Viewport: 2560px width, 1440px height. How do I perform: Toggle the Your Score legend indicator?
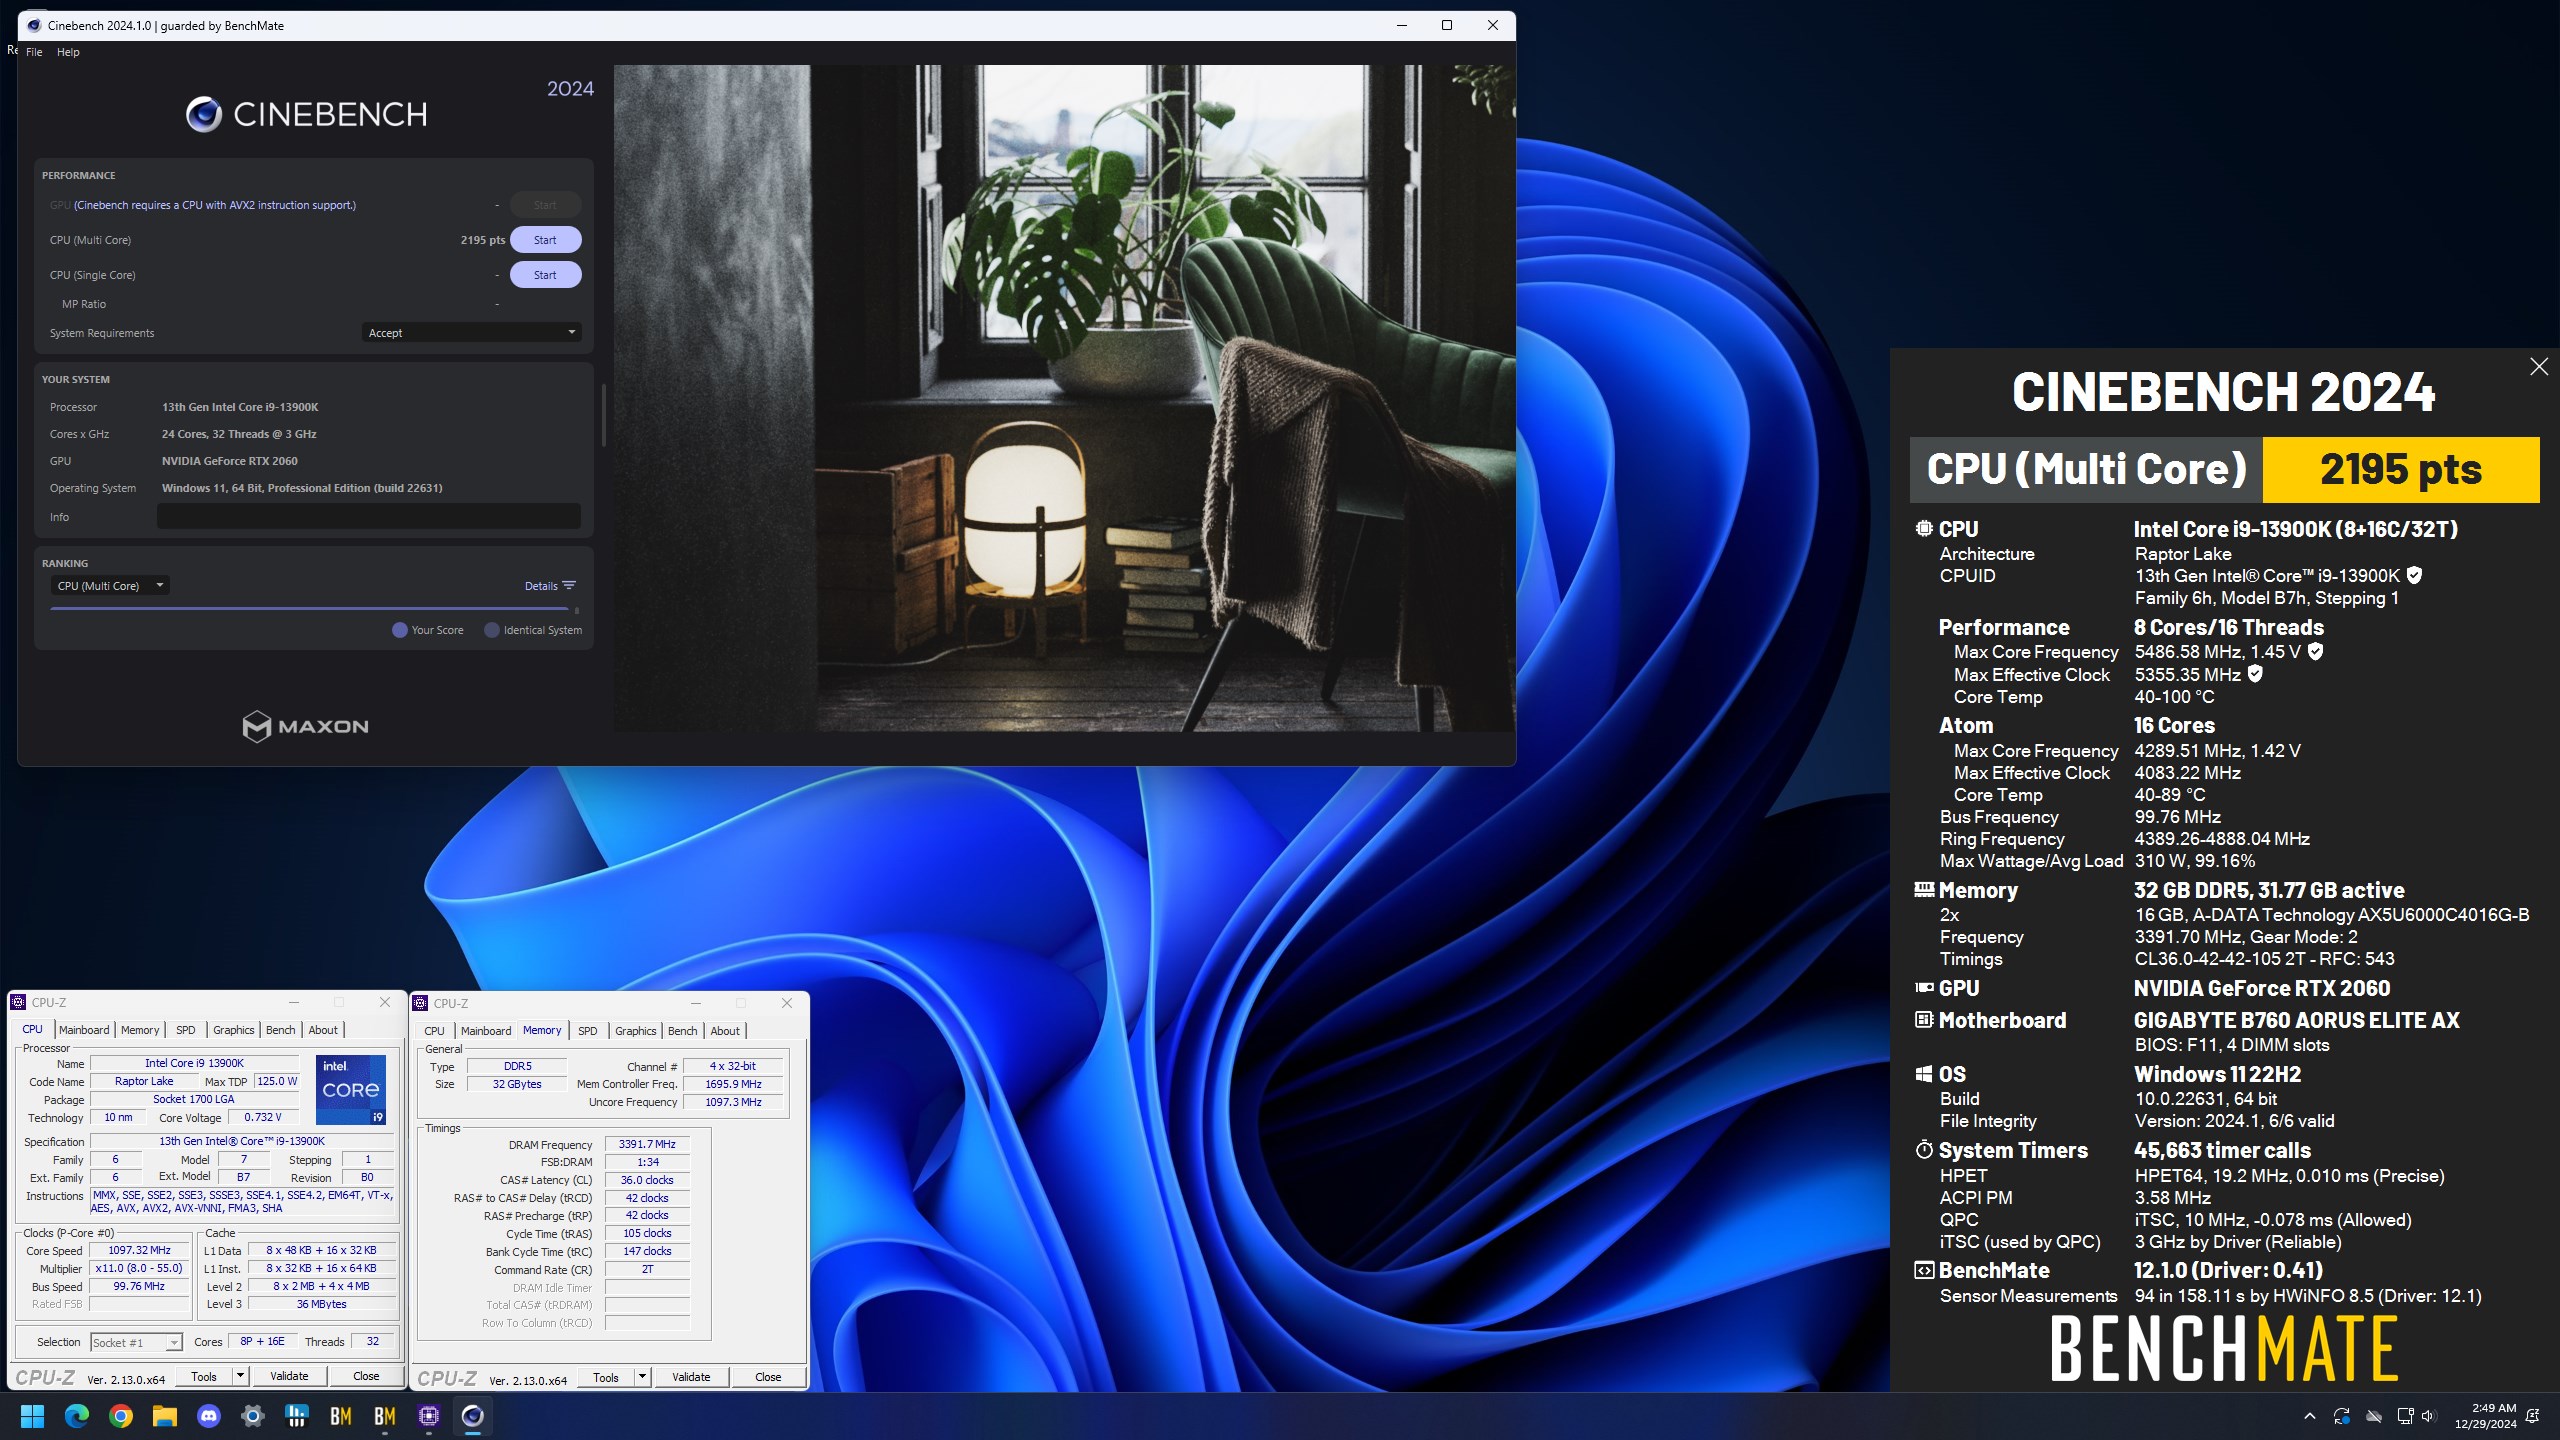click(x=400, y=630)
